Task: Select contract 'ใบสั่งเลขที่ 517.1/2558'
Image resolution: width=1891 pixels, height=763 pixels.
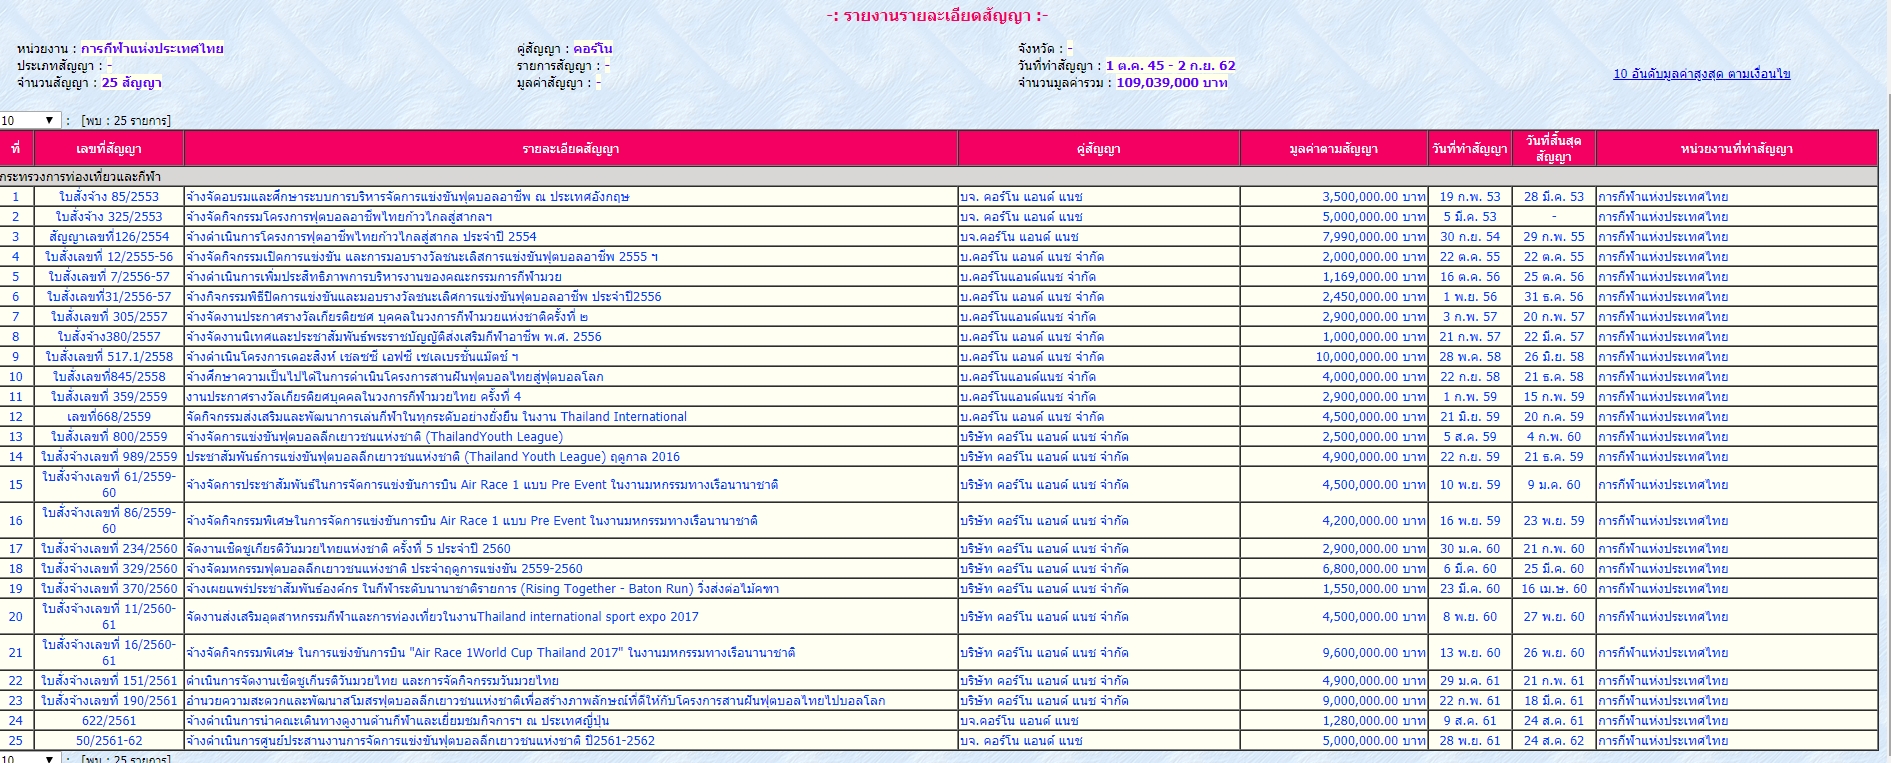Action: [x=109, y=357]
